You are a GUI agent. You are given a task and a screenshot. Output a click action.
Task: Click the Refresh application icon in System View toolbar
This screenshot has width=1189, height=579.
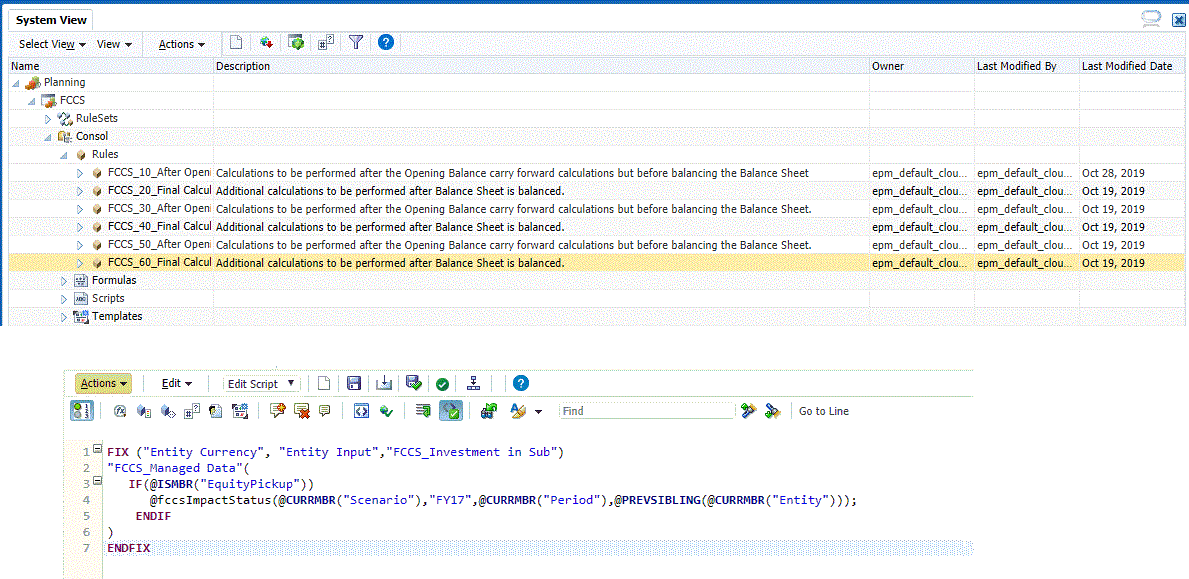(296, 43)
